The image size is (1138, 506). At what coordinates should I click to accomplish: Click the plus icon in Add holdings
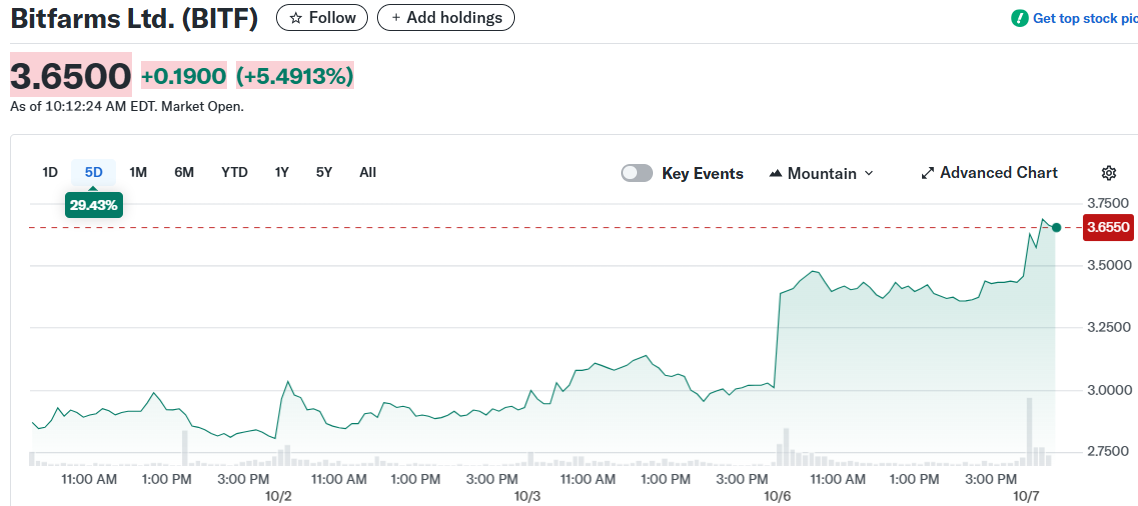click(396, 18)
